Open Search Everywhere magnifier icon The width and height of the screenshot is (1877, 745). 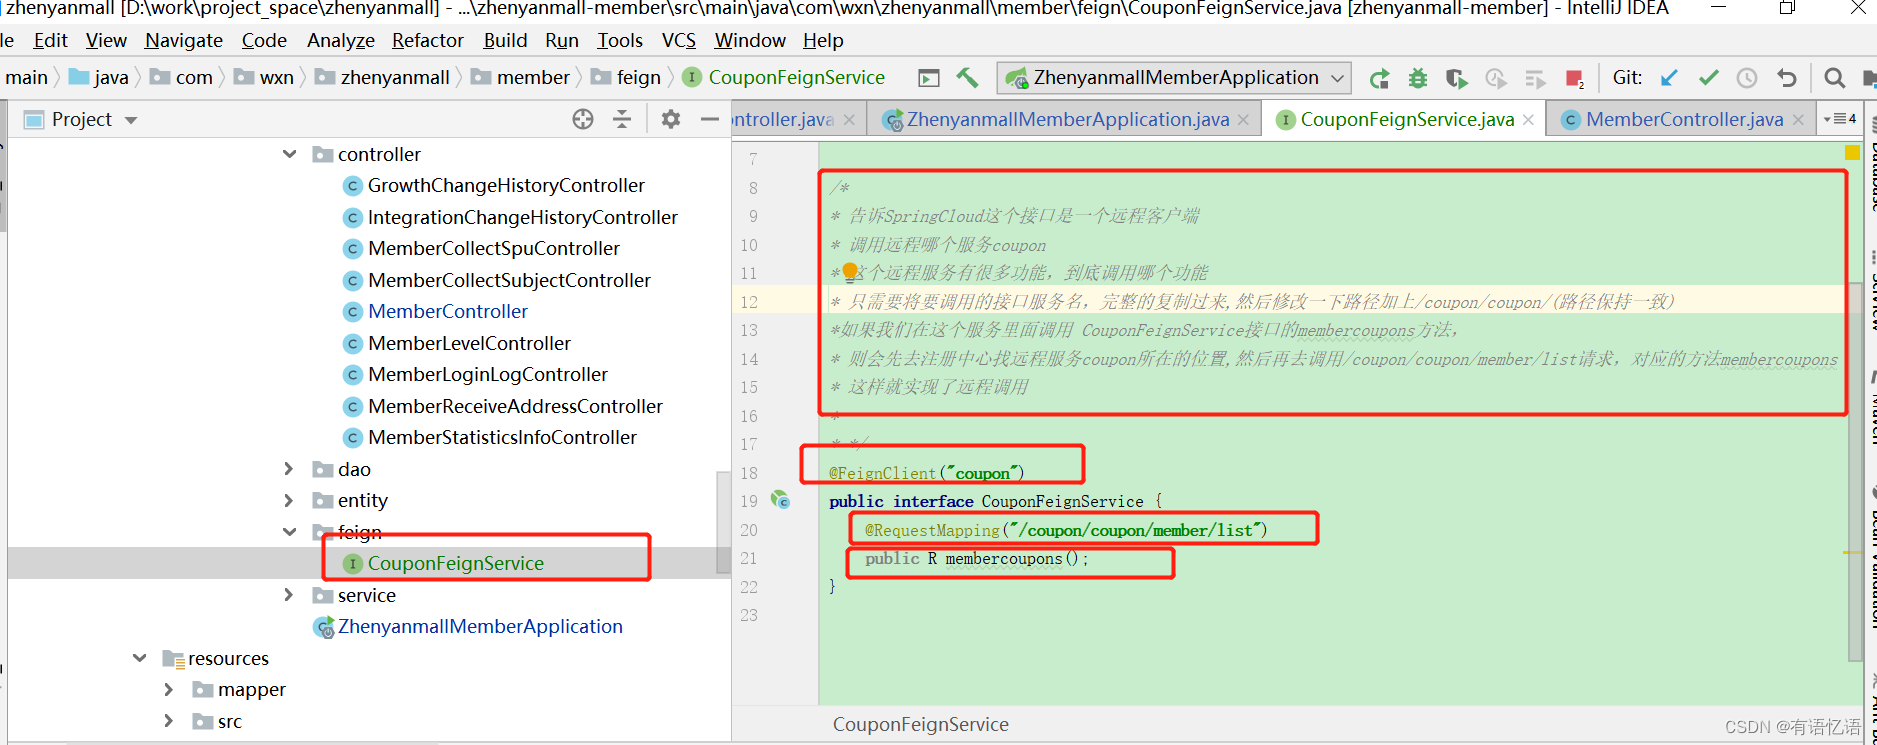click(1834, 78)
